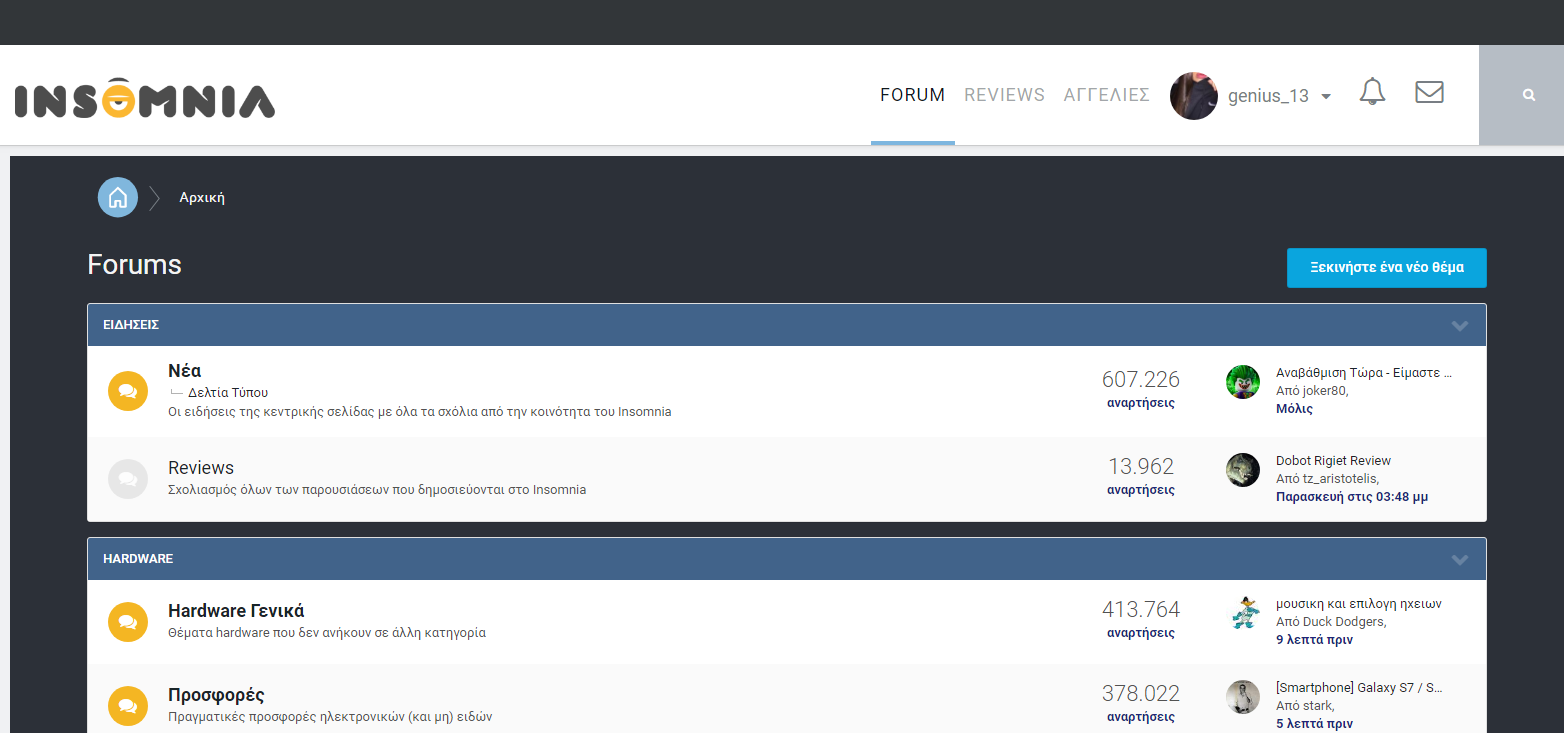The image size is (1564, 733).
Task: Click the 413.764 post count
Action: tap(1141, 610)
